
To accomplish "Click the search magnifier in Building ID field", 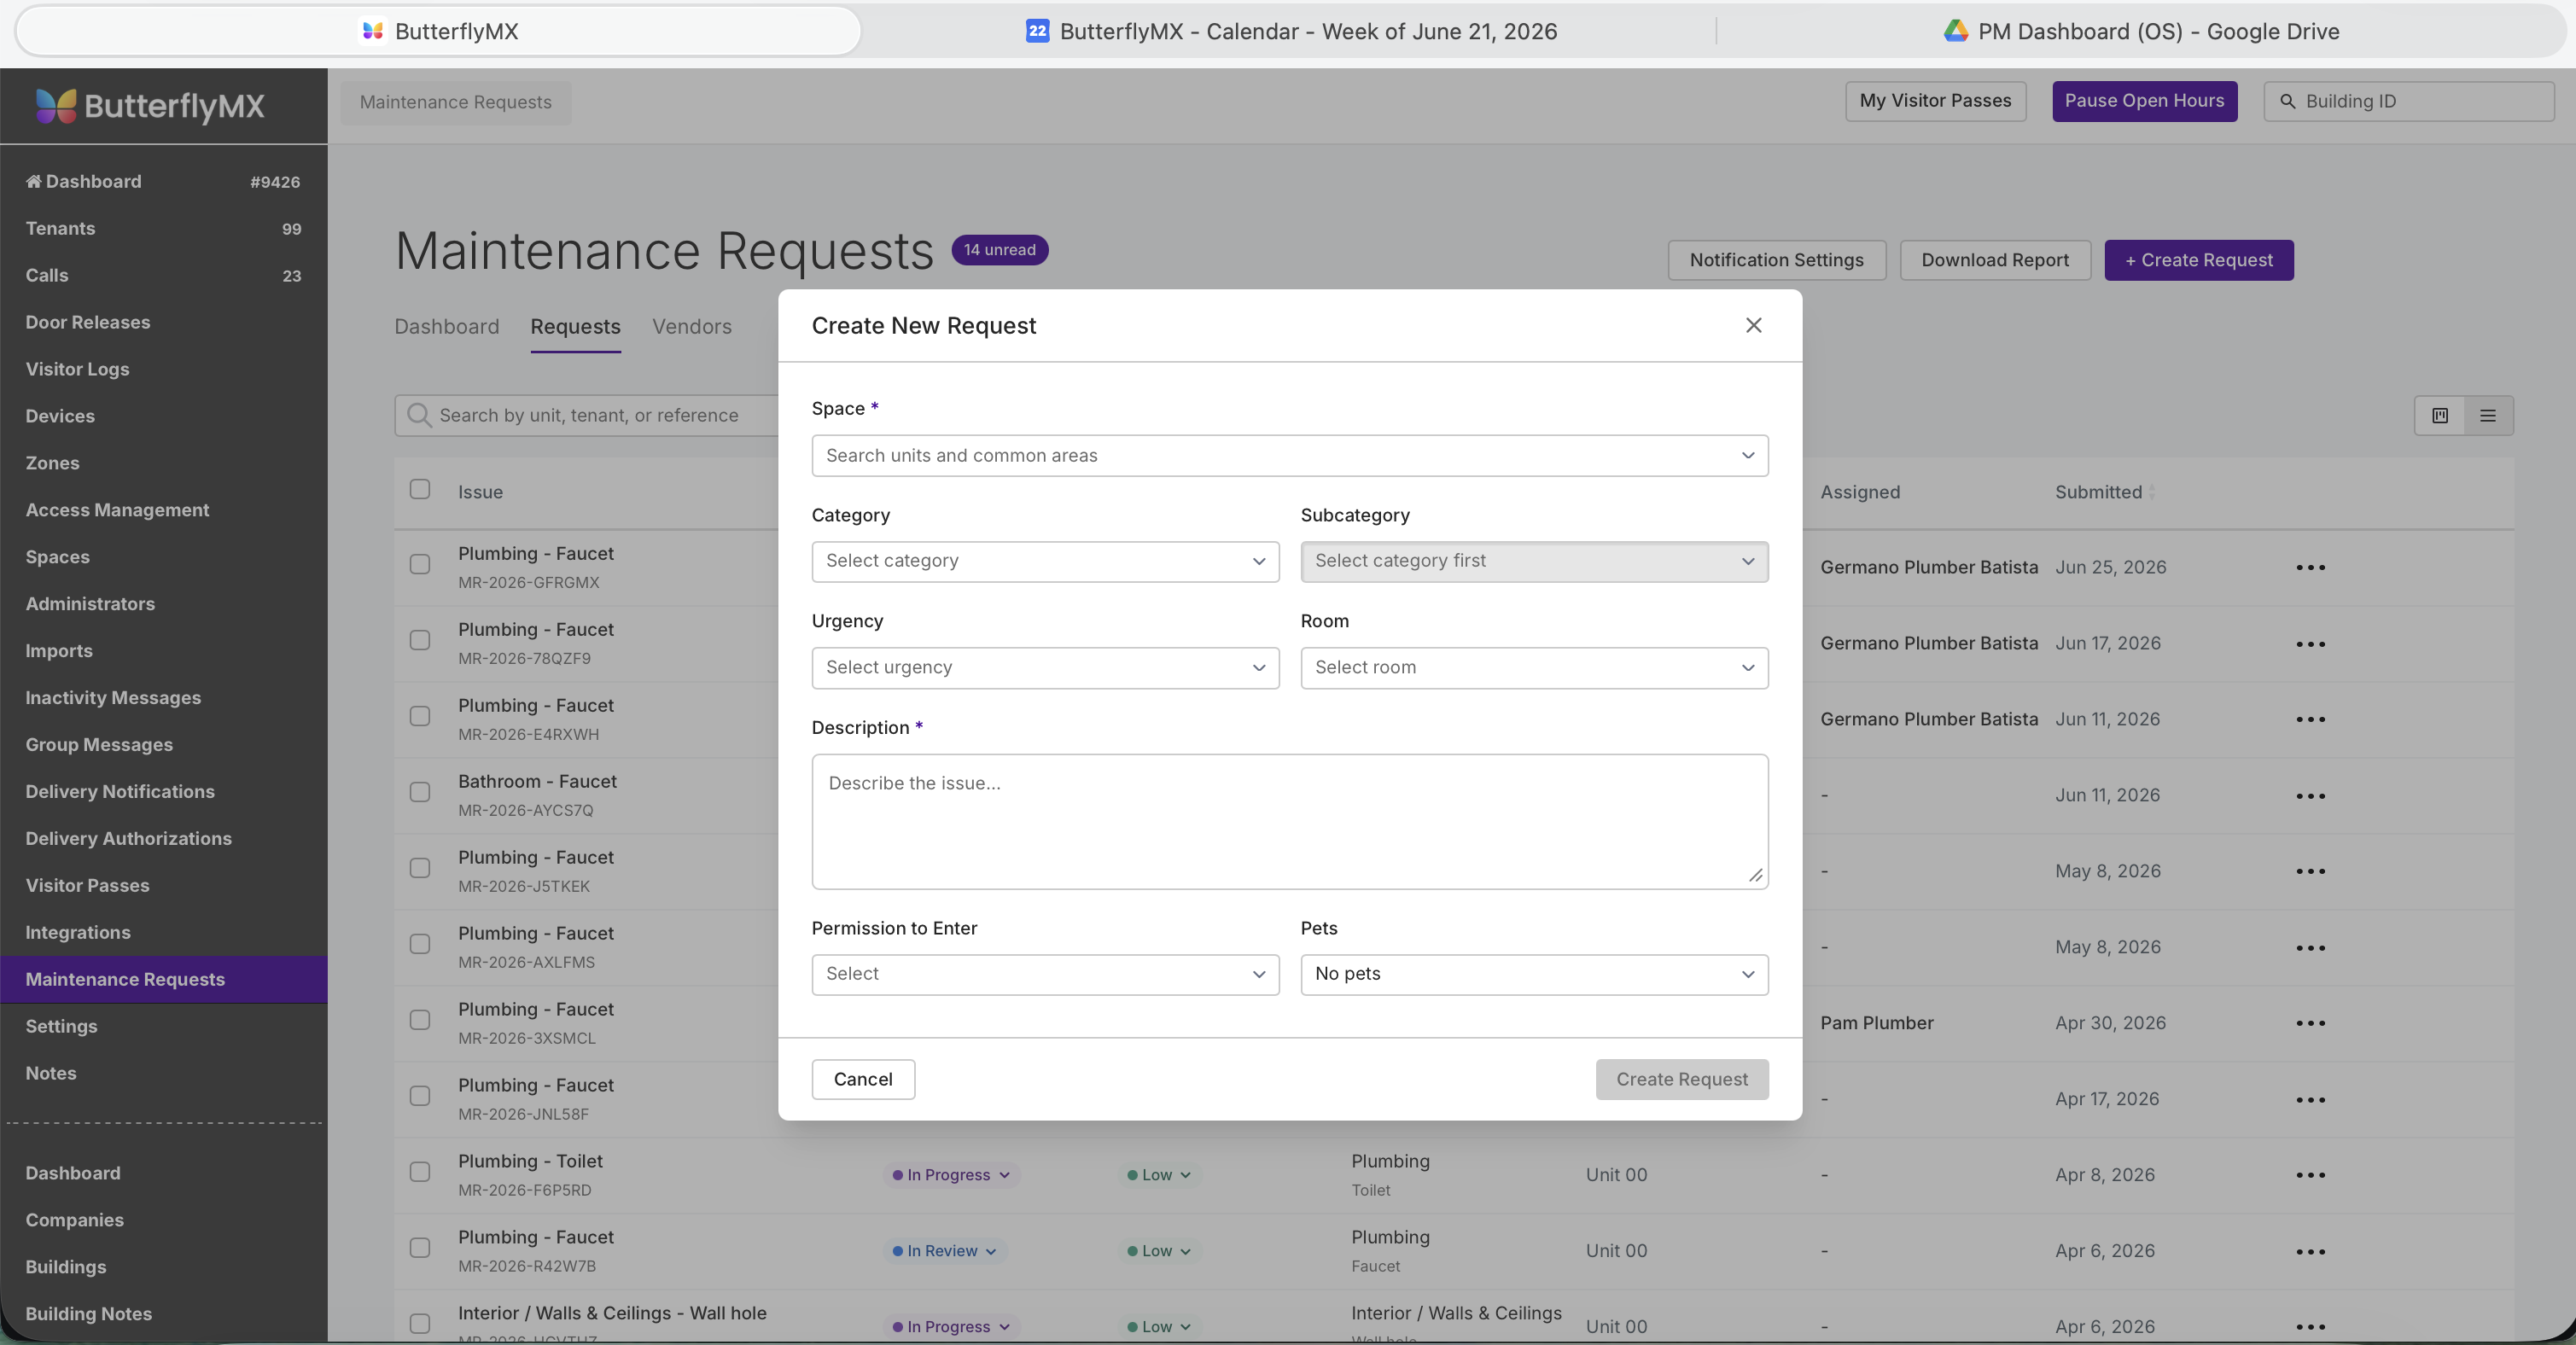I will click(2287, 101).
